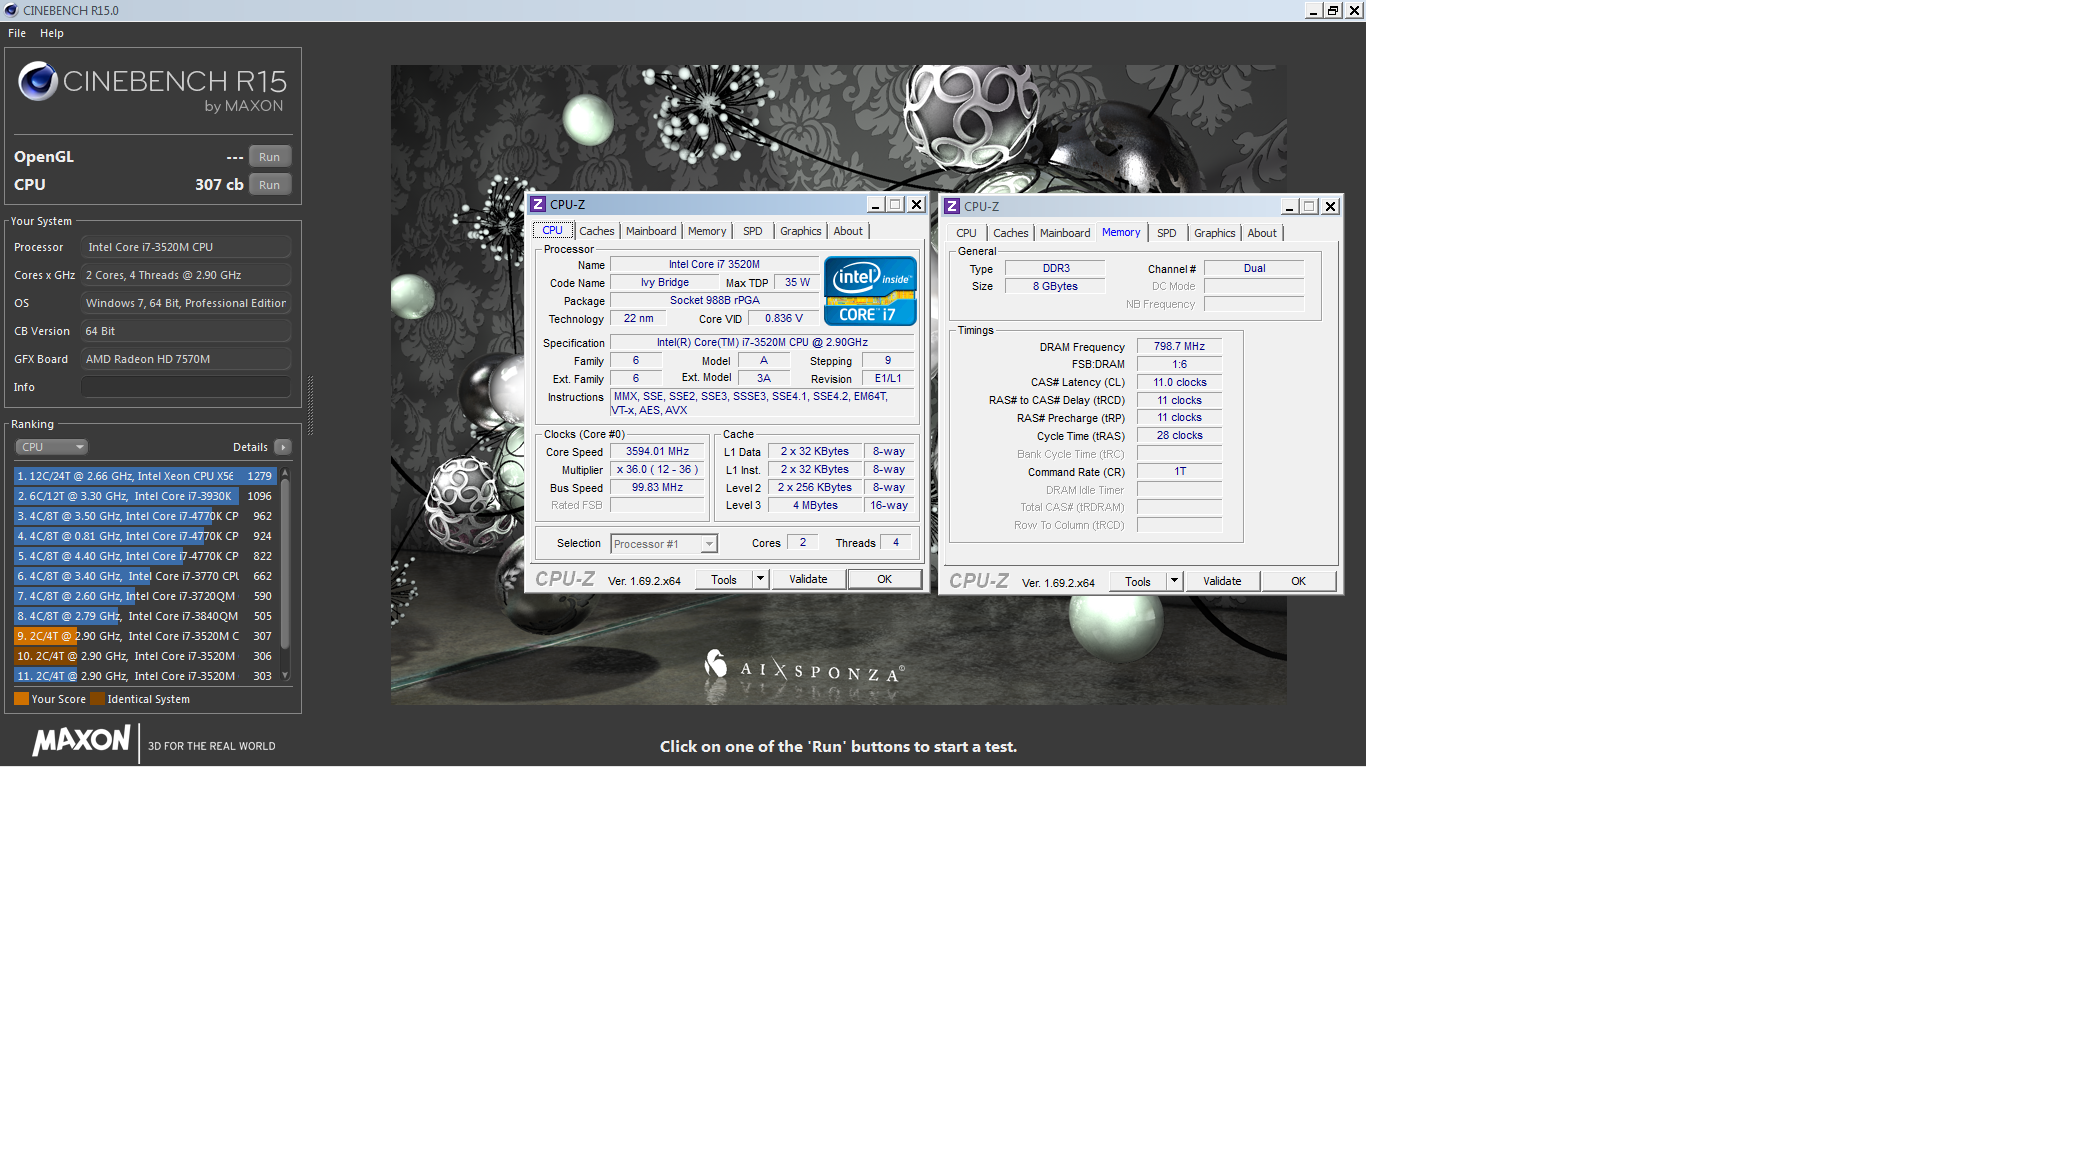
Task: Click the Identical System legend swatch
Action: click(x=97, y=699)
